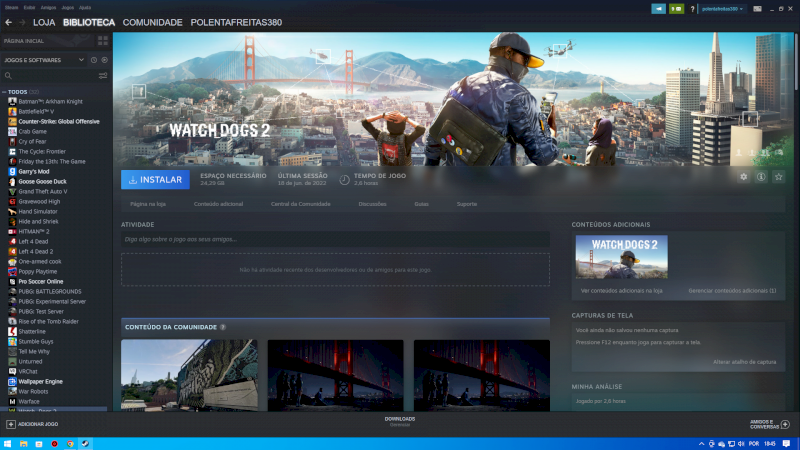This screenshot has height=450, width=800.
Task: Select Left 4 Dead 2 in library
Action: 36,252
